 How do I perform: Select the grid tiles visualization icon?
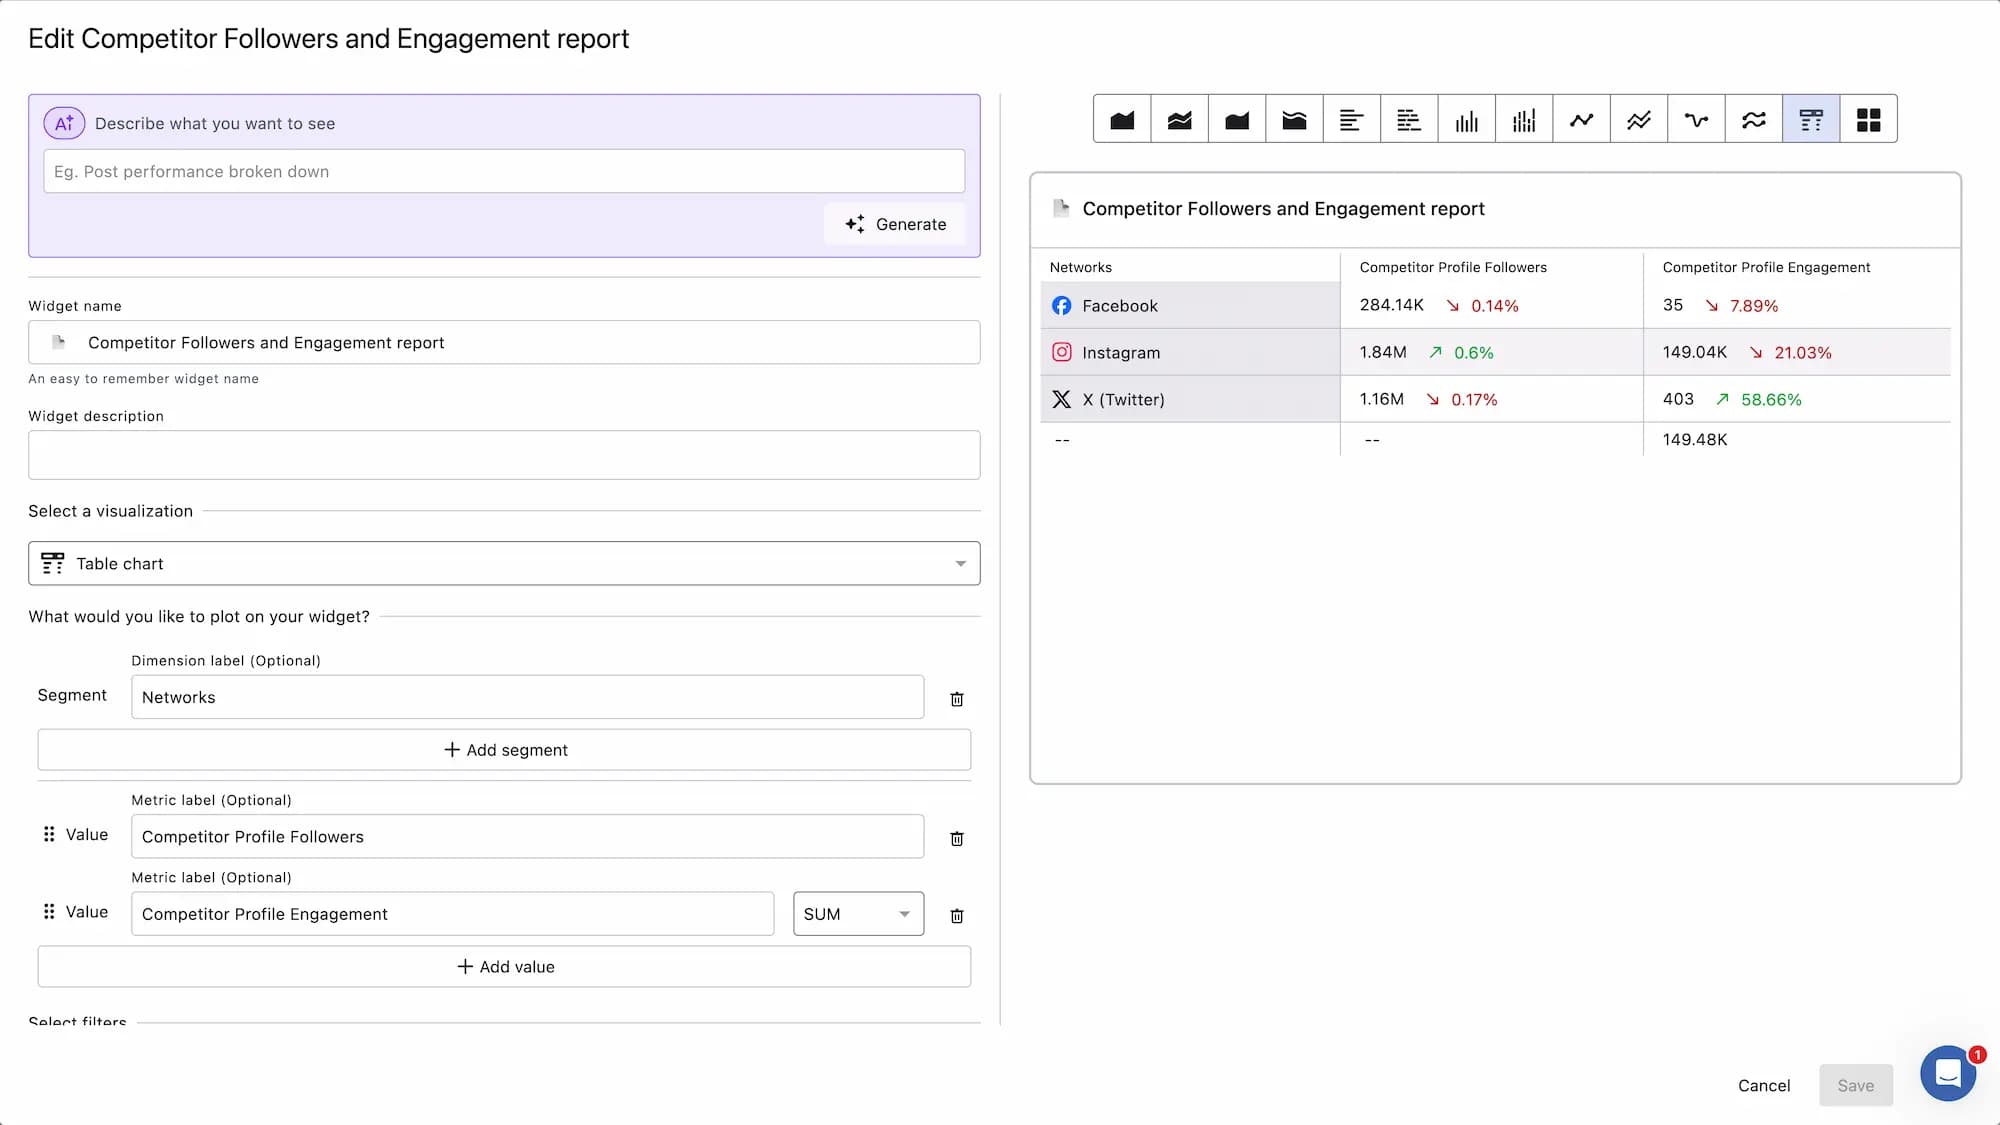click(1868, 120)
